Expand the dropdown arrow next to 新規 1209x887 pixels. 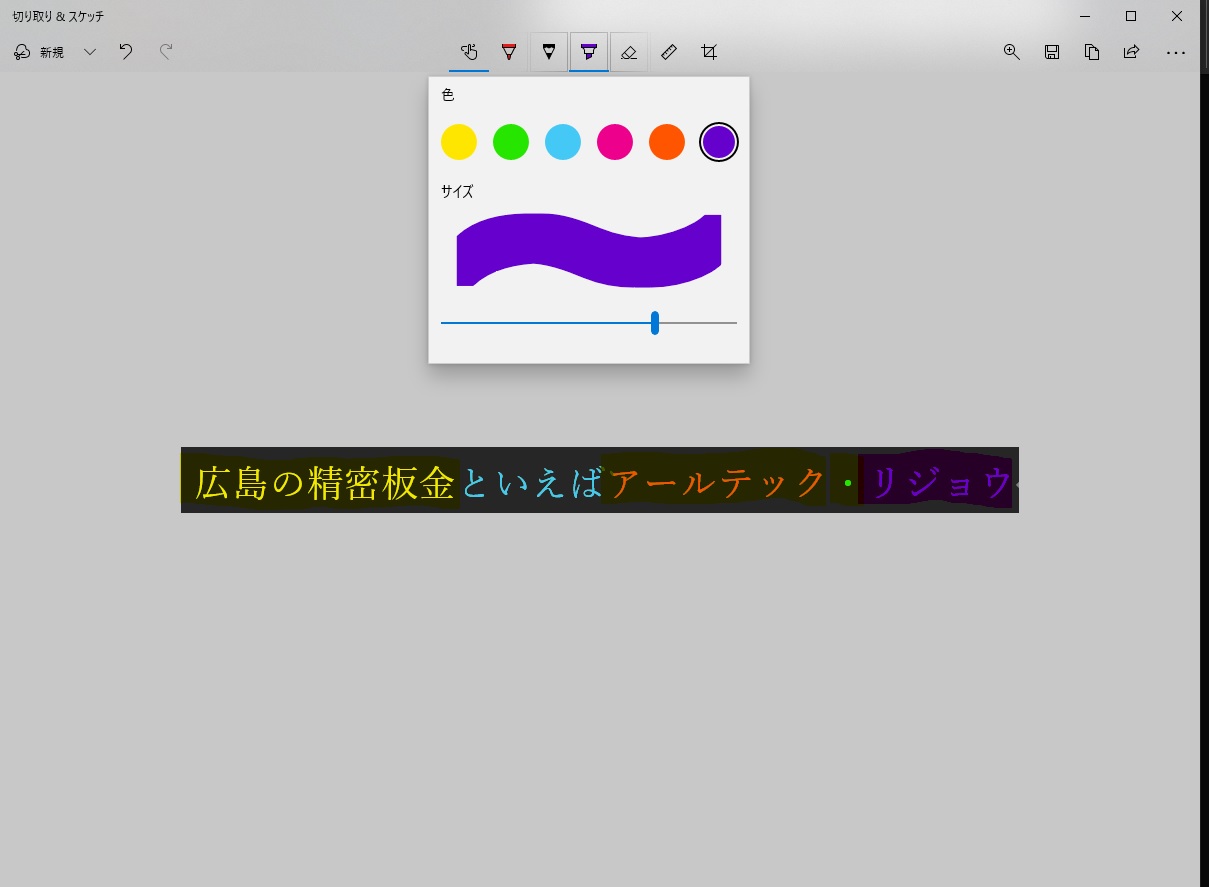90,52
